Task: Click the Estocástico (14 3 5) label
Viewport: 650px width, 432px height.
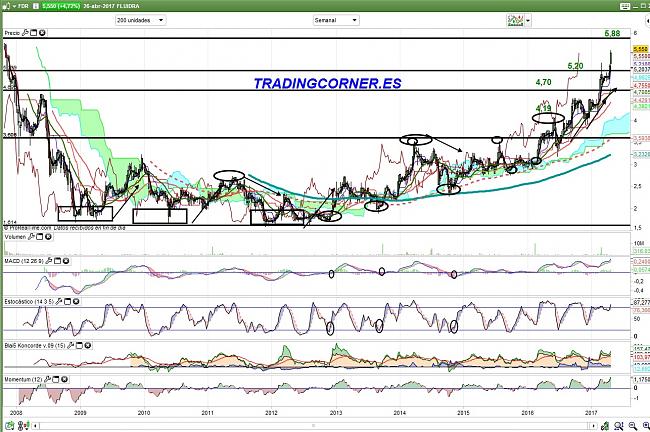Action: (29, 301)
